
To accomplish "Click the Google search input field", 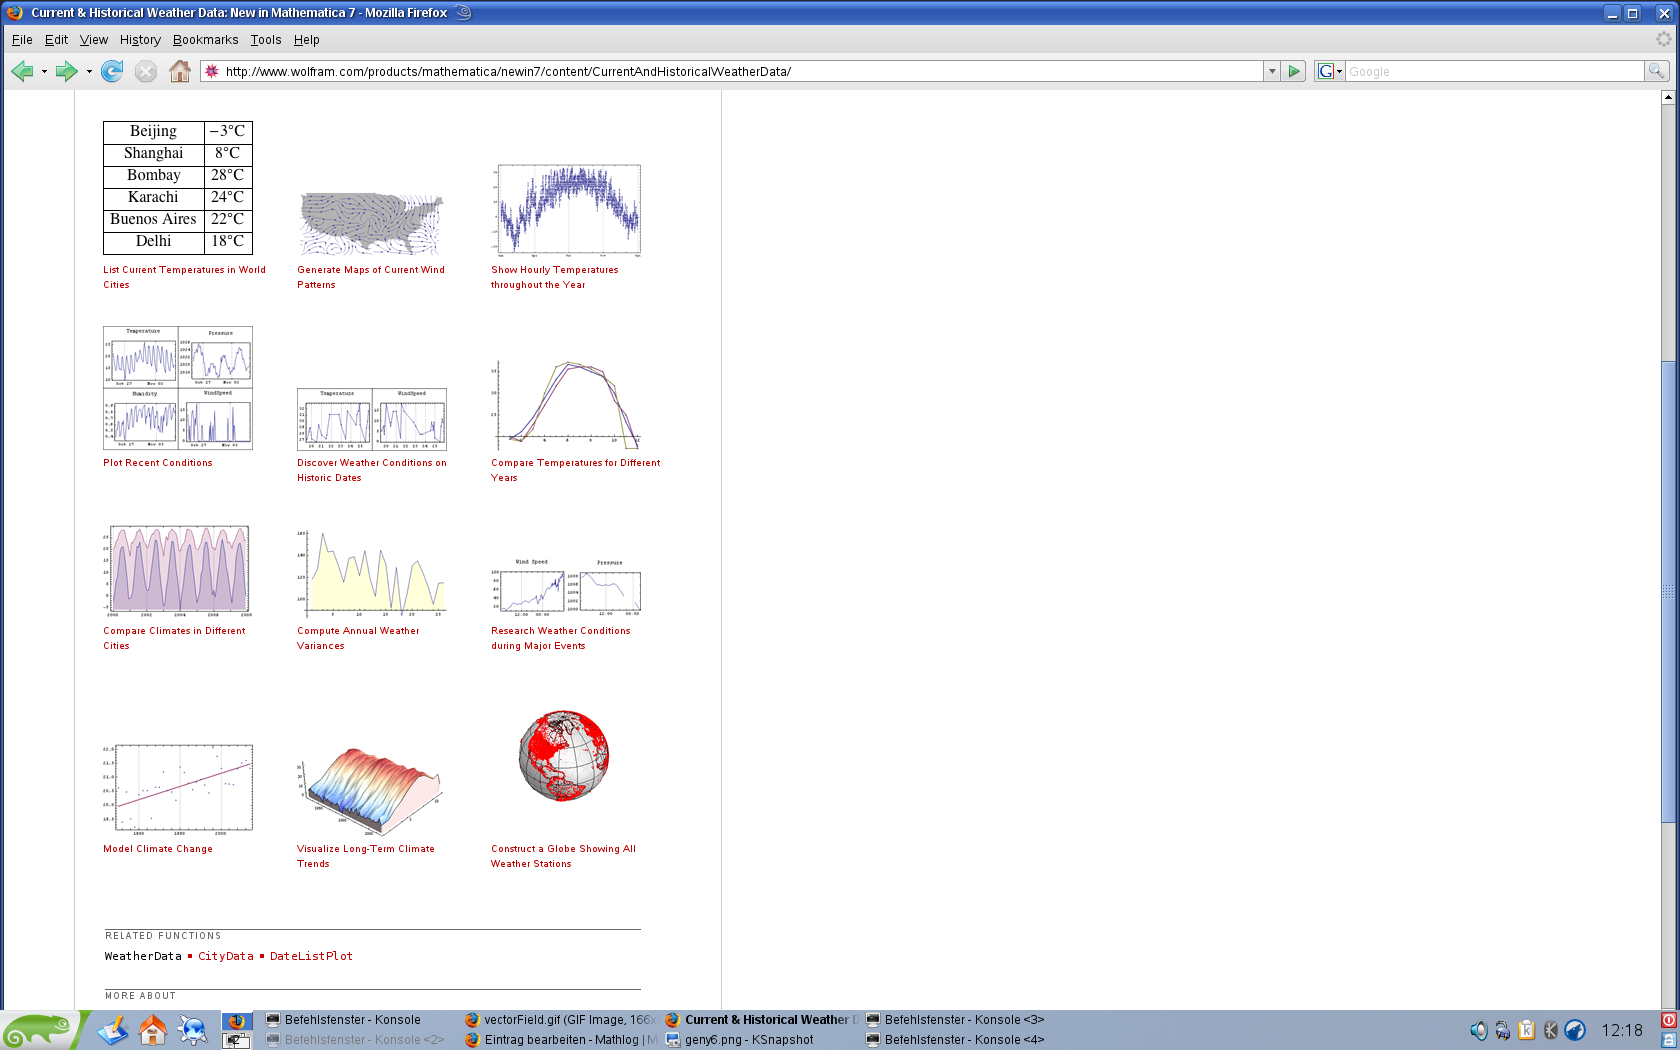I will 1494,71.
